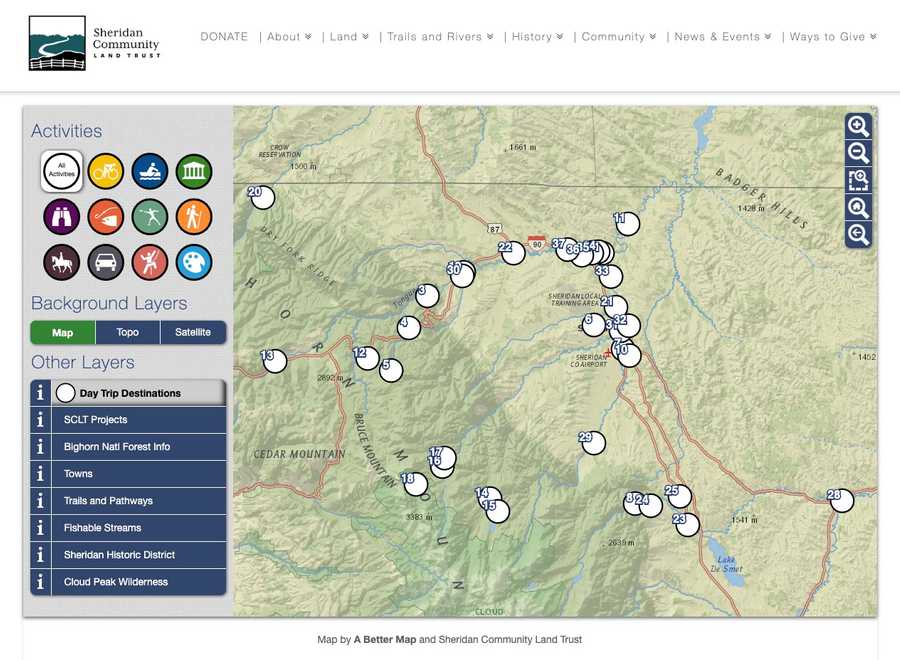Open the About dropdown menu
The height and width of the screenshot is (660, 900).
point(288,36)
